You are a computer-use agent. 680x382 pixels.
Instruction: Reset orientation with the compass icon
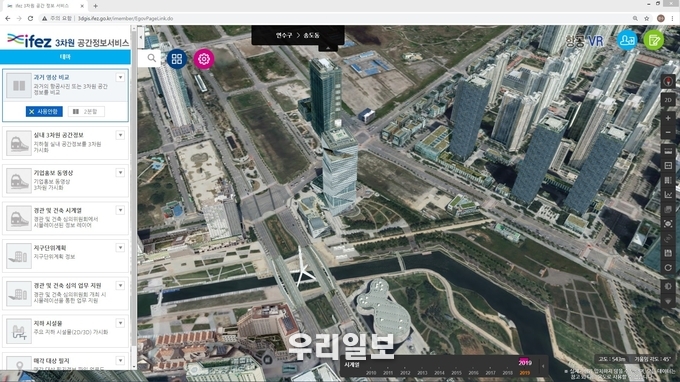coord(668,82)
